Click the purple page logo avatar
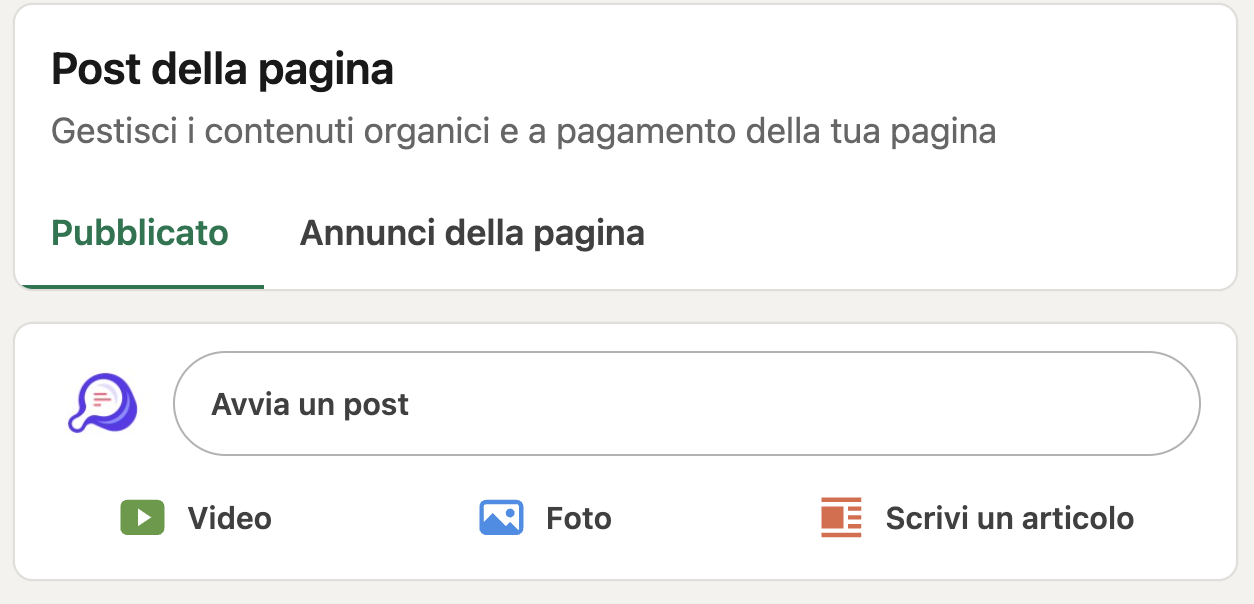Image resolution: width=1254 pixels, height=604 pixels. (x=102, y=404)
